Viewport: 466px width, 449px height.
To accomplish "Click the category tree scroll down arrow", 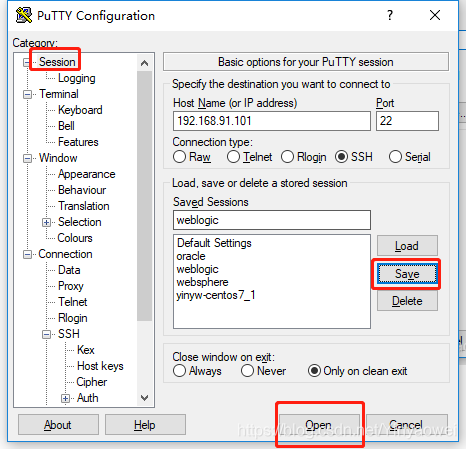I will coord(144,398).
